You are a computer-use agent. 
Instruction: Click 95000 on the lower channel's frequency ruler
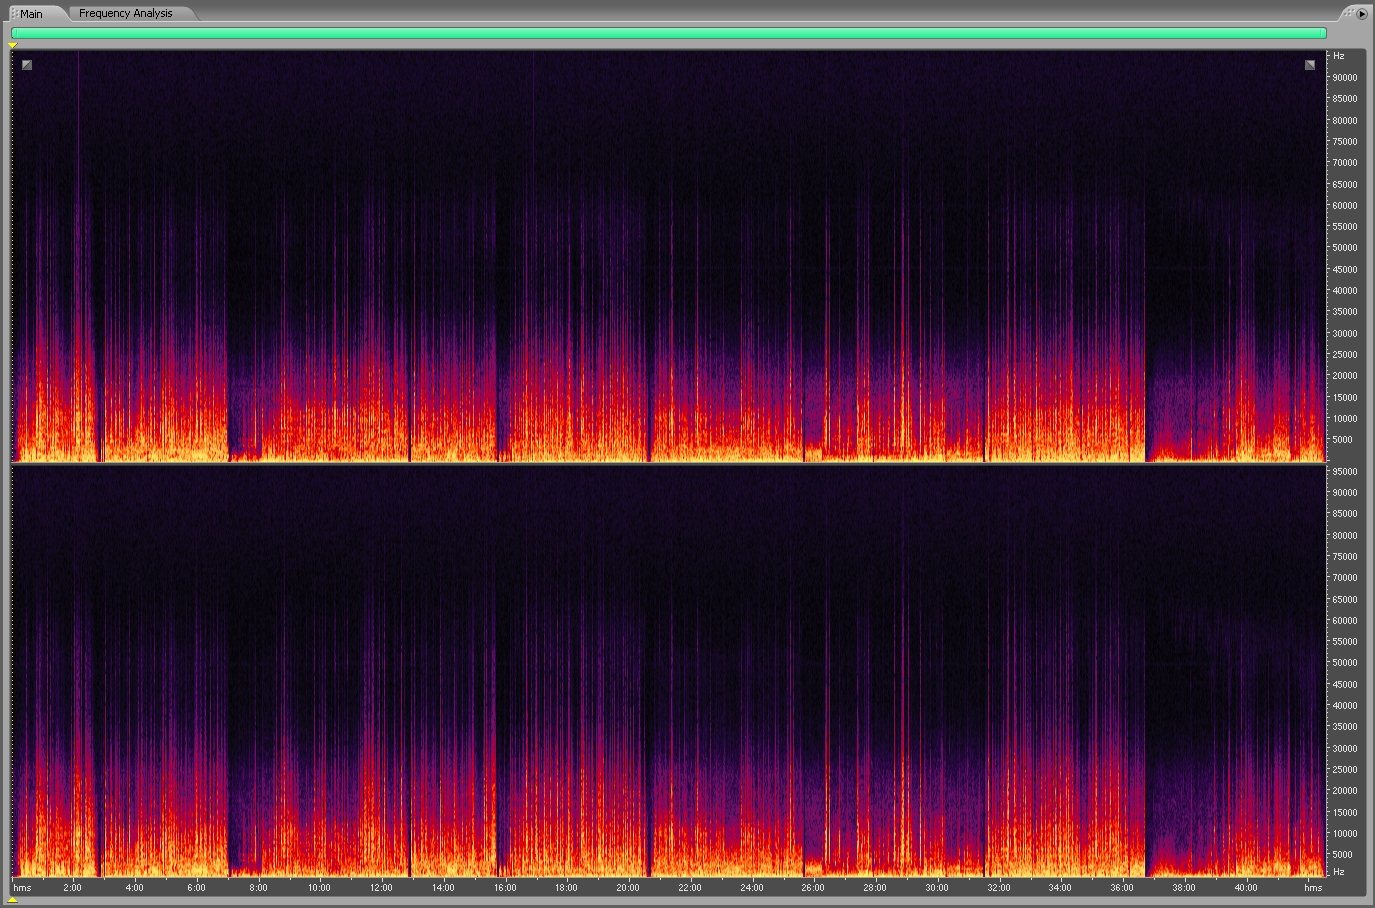tap(1345, 471)
